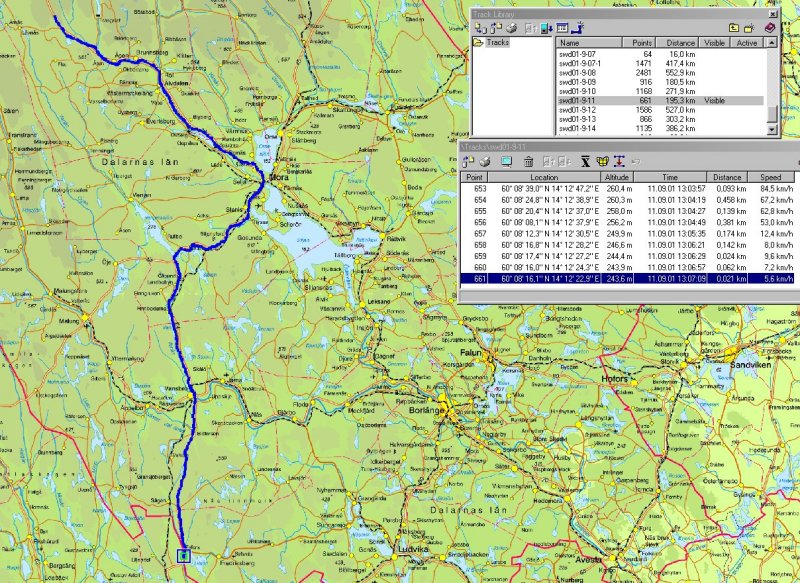Viewport: 800px width, 583px height.
Task: Click the yellow map icon in track points toolbar
Action: click(602, 161)
